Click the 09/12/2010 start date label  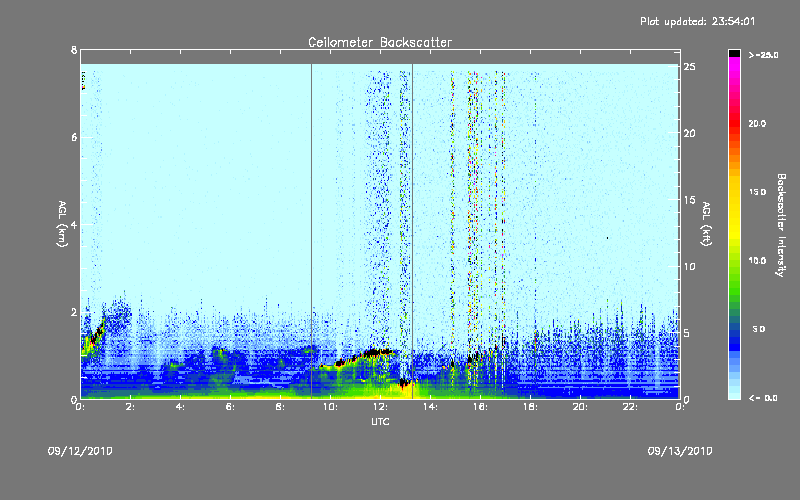80,451
